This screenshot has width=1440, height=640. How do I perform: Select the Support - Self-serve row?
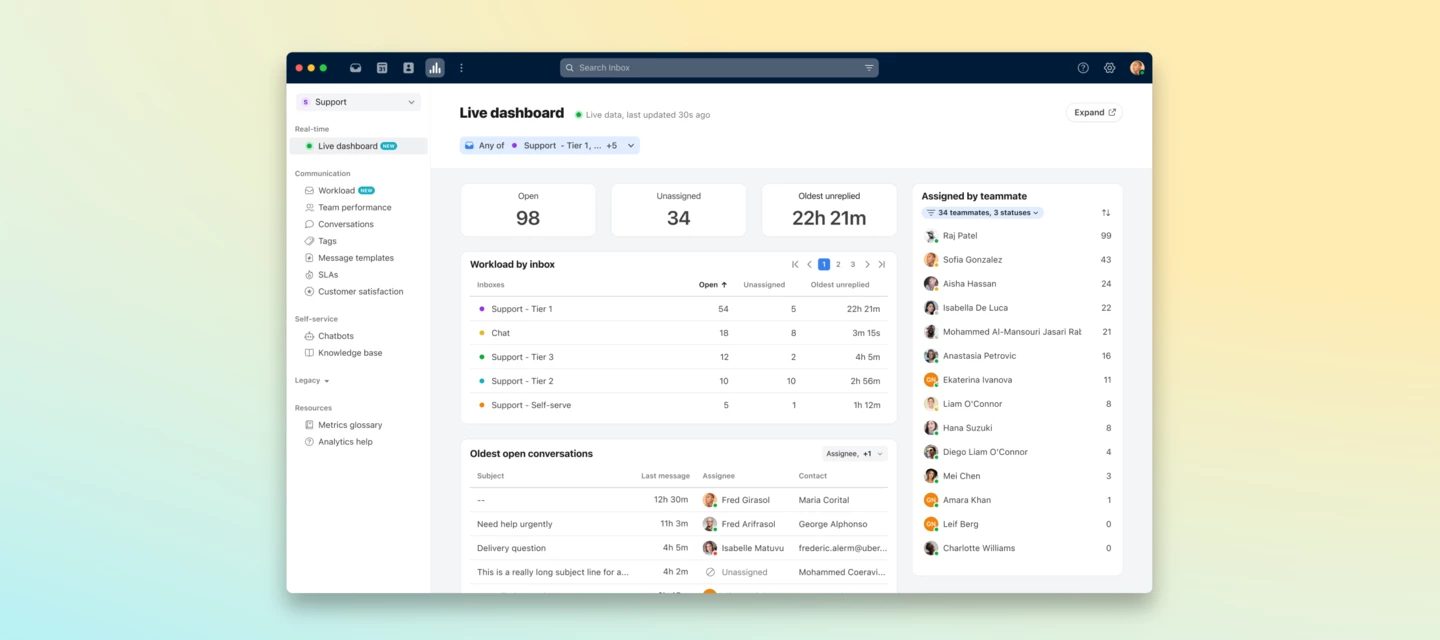pyautogui.click(x=679, y=405)
